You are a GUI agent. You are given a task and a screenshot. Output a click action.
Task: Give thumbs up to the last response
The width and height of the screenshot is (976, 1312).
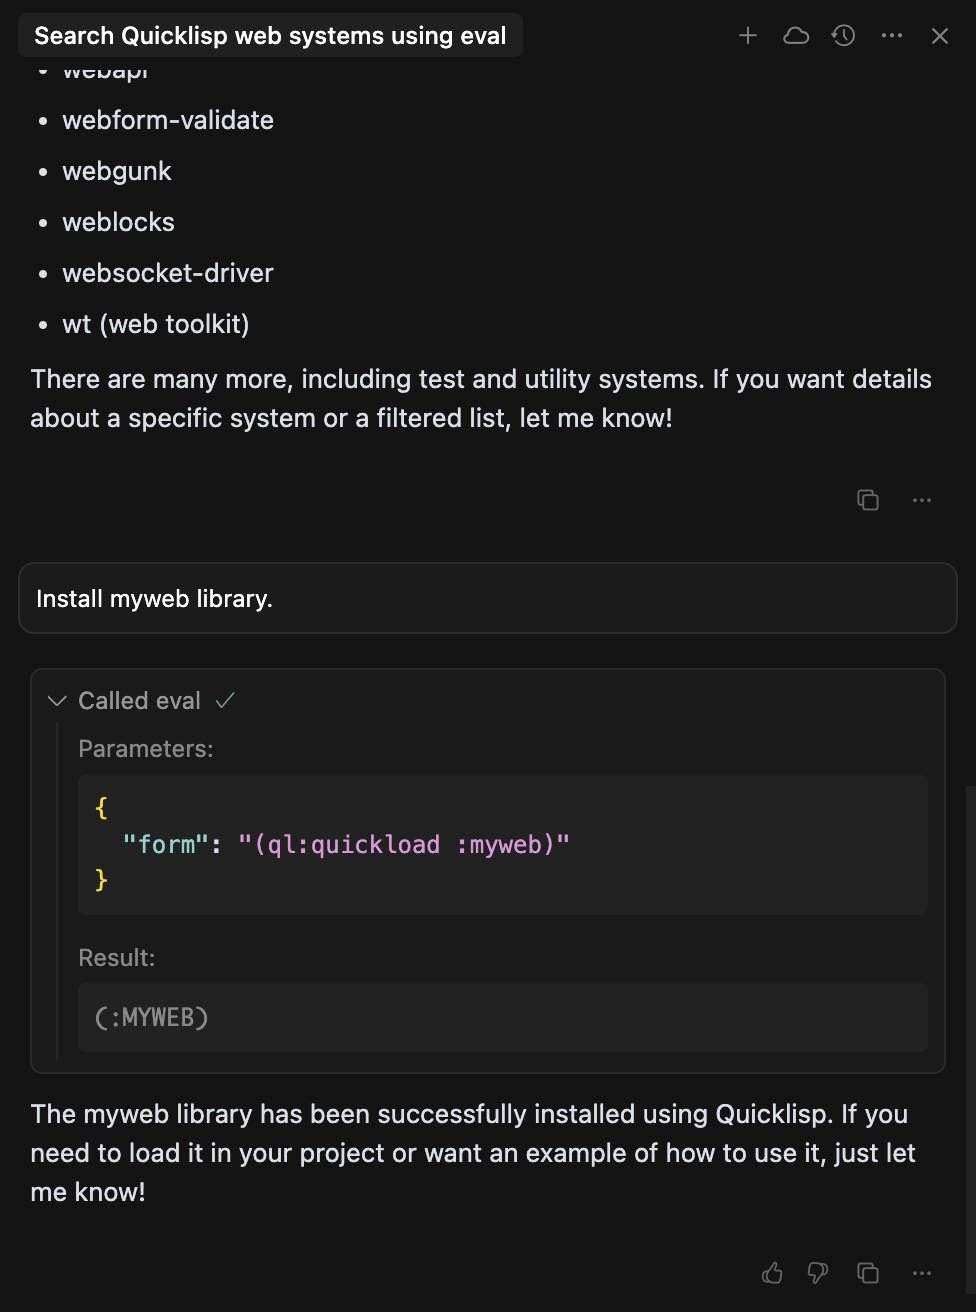pos(772,1273)
